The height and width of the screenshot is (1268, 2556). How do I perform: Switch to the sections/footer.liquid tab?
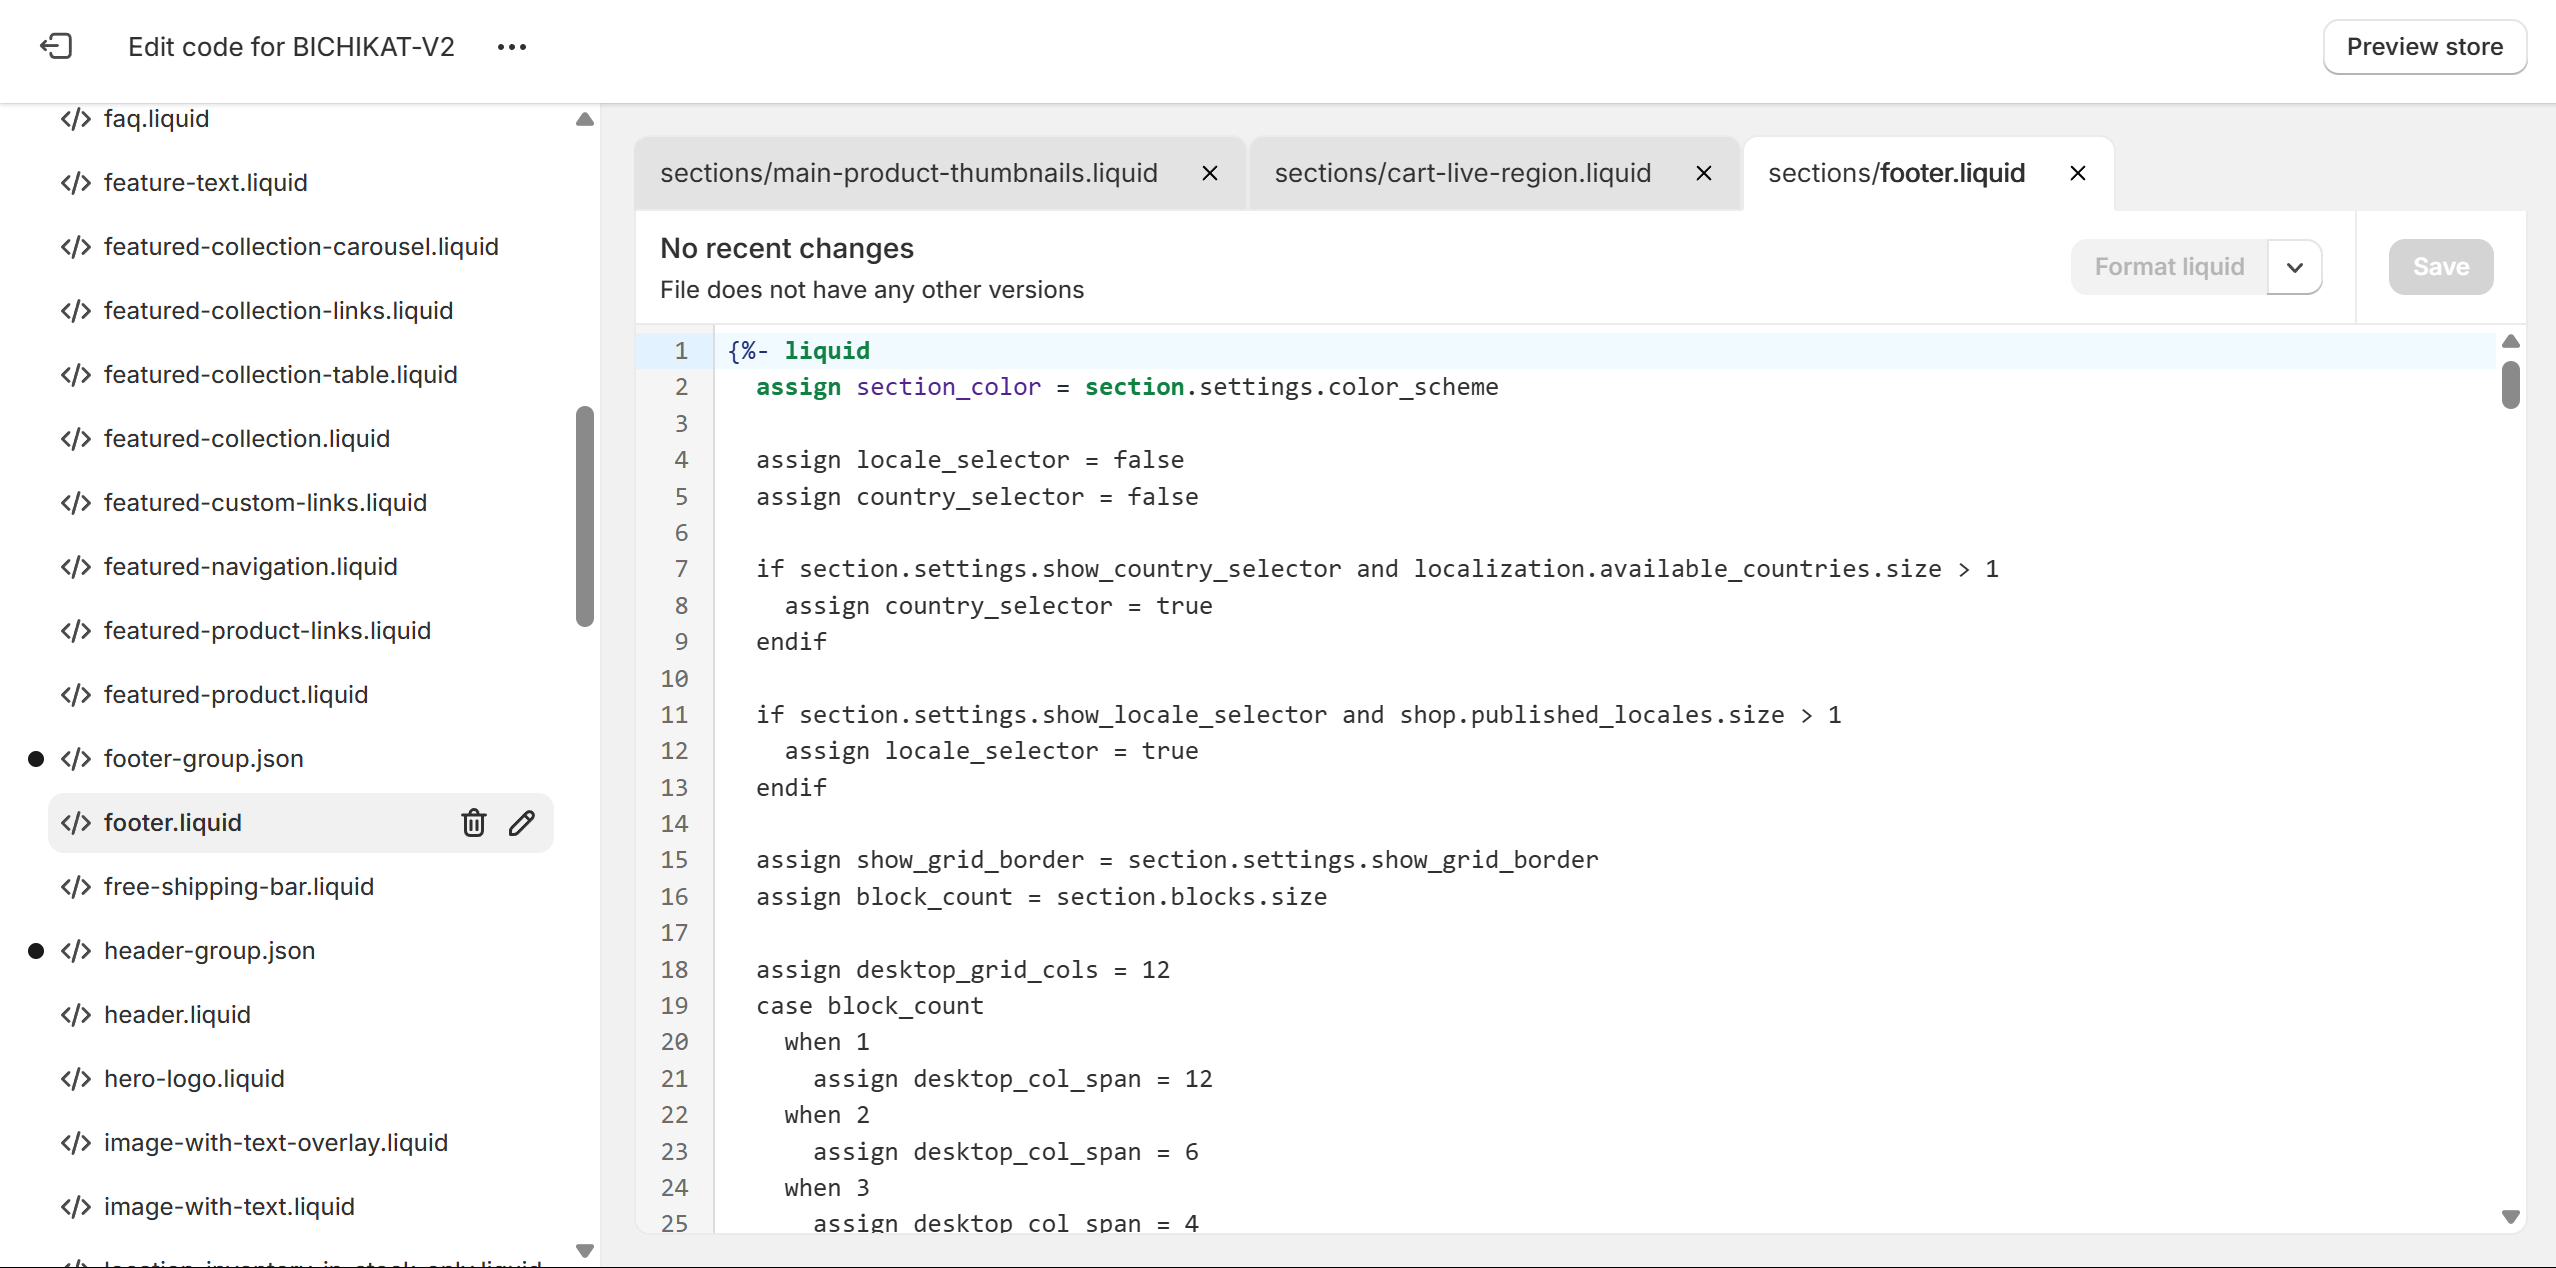[x=1895, y=172]
